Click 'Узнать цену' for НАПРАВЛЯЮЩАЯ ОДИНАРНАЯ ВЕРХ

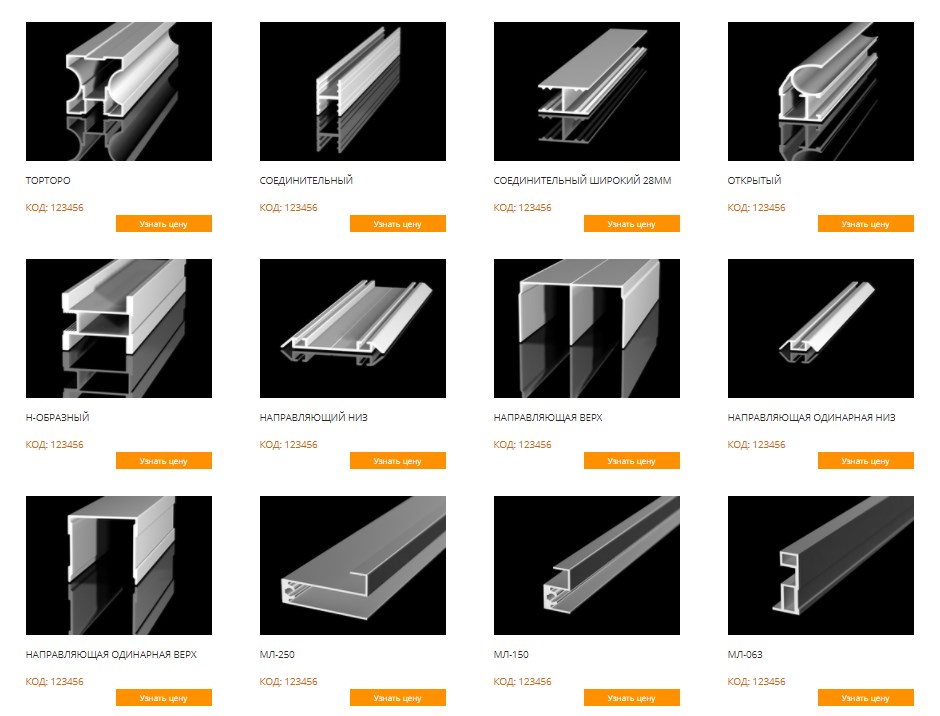point(164,697)
